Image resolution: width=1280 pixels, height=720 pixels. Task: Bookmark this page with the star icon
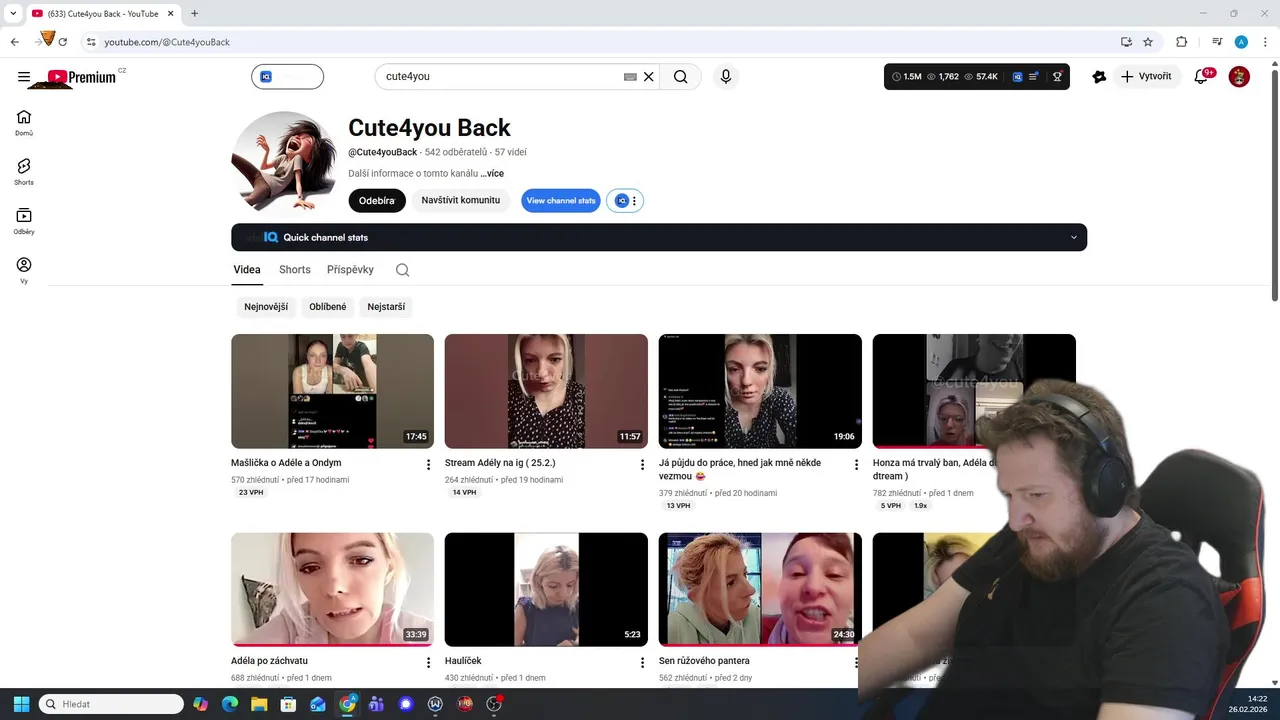click(1148, 42)
